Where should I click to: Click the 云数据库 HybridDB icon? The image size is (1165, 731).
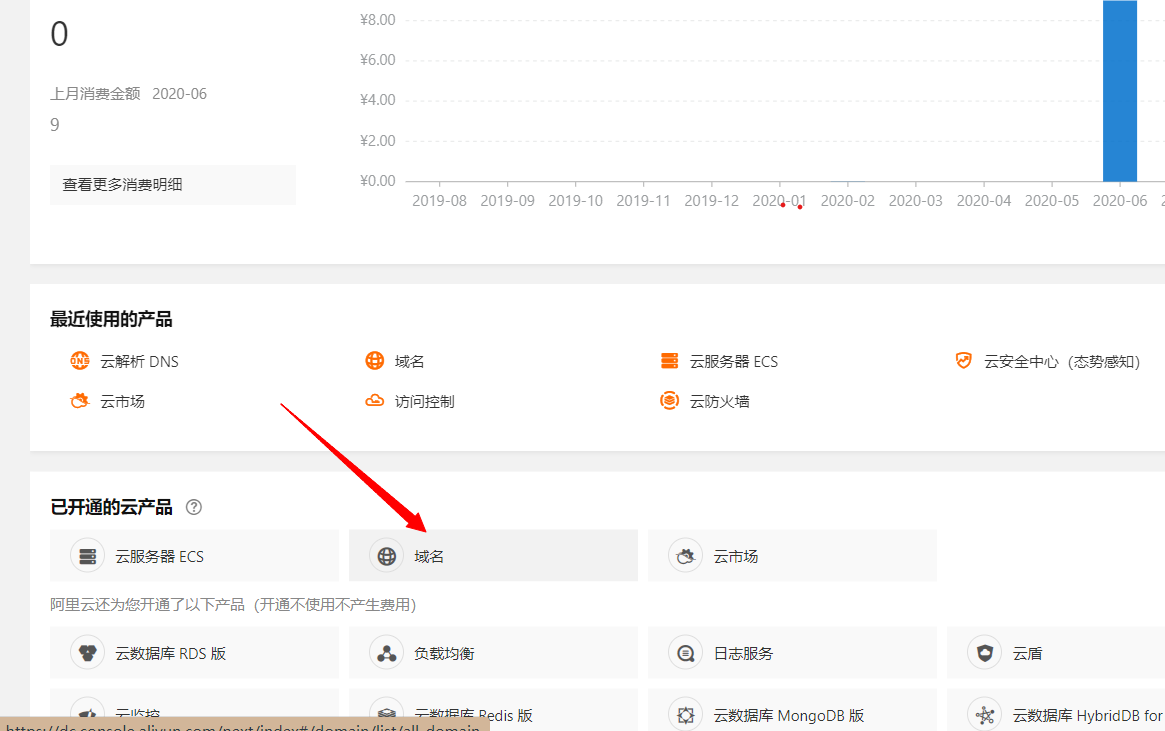984,715
